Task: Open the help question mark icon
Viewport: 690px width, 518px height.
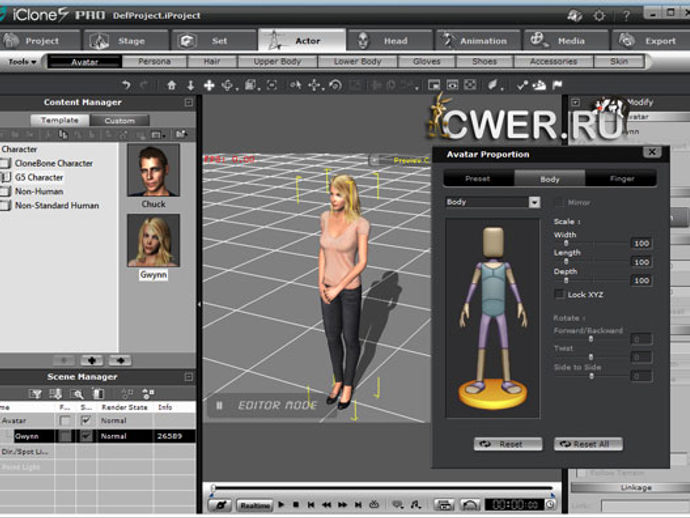Action: 626,16
